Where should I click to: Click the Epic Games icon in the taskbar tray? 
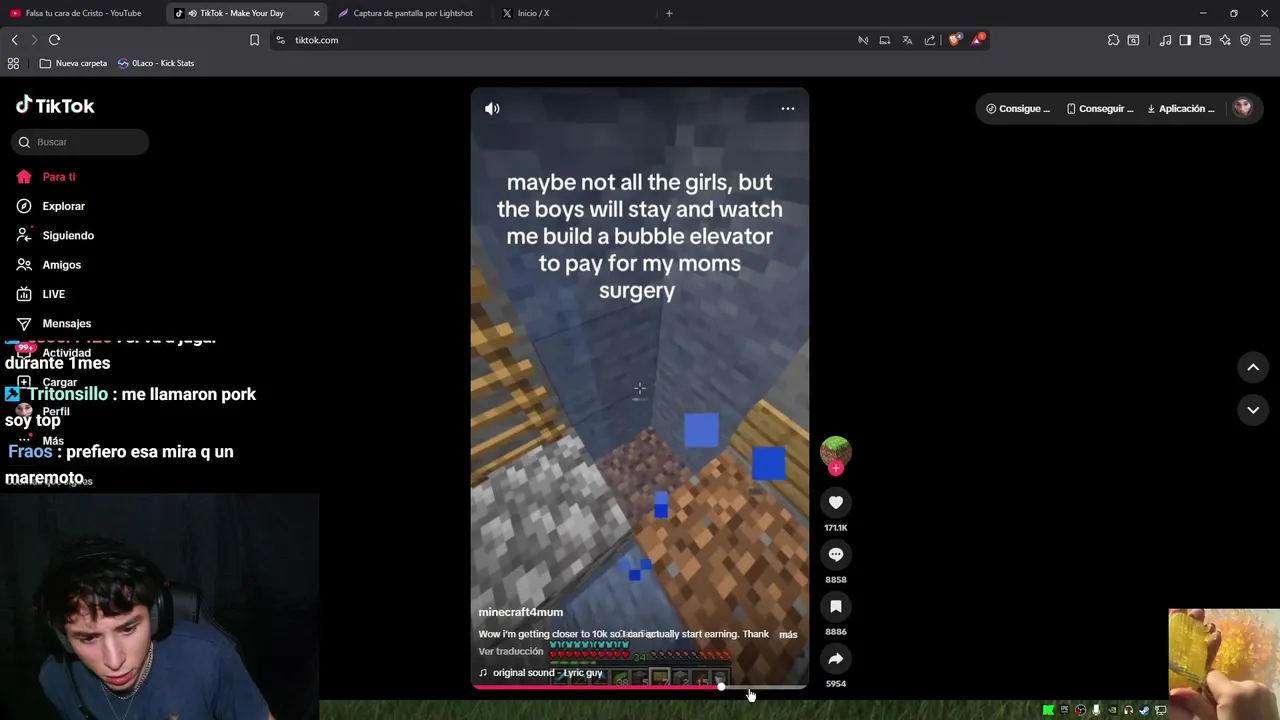pyautogui.click(x=1064, y=710)
